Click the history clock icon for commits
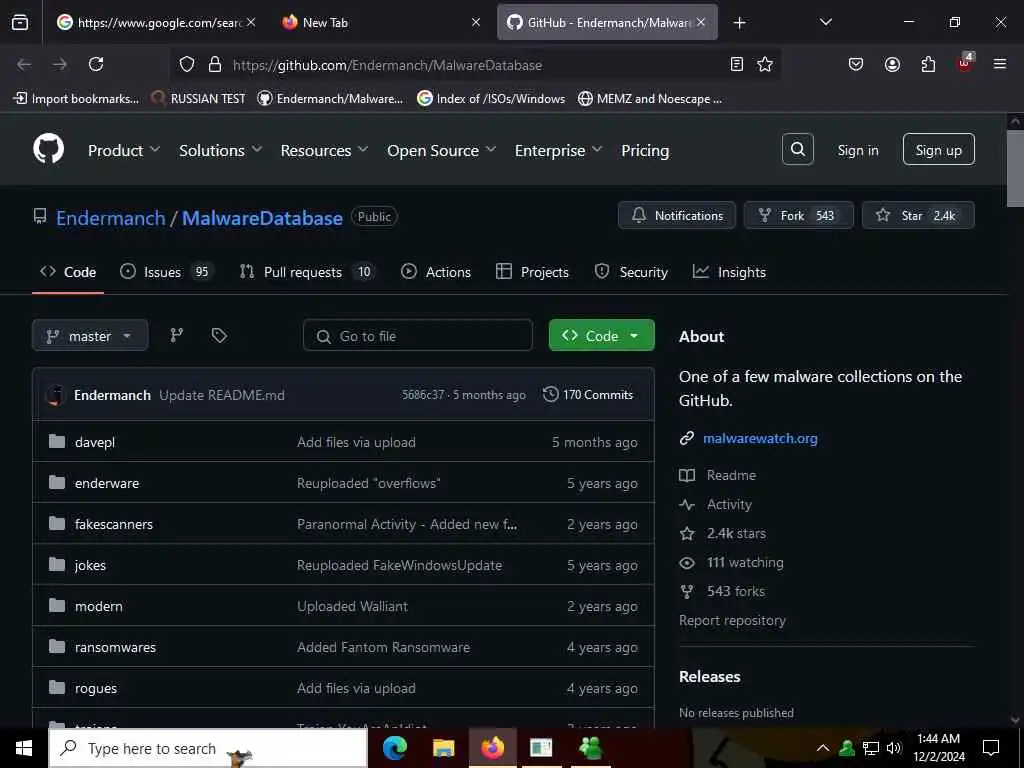The image size is (1024, 768). click(x=551, y=394)
